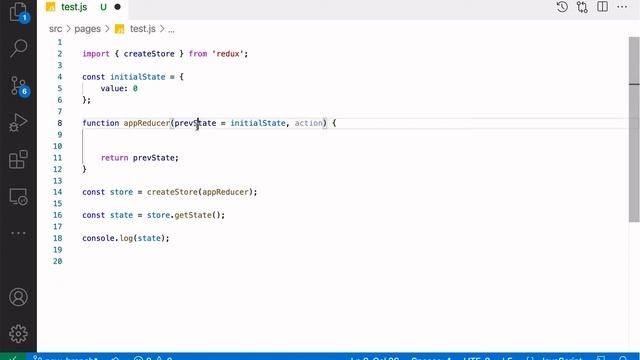This screenshot has width=640, height=360.
Task: Split the editor to the right
Action: click(x=602, y=7)
